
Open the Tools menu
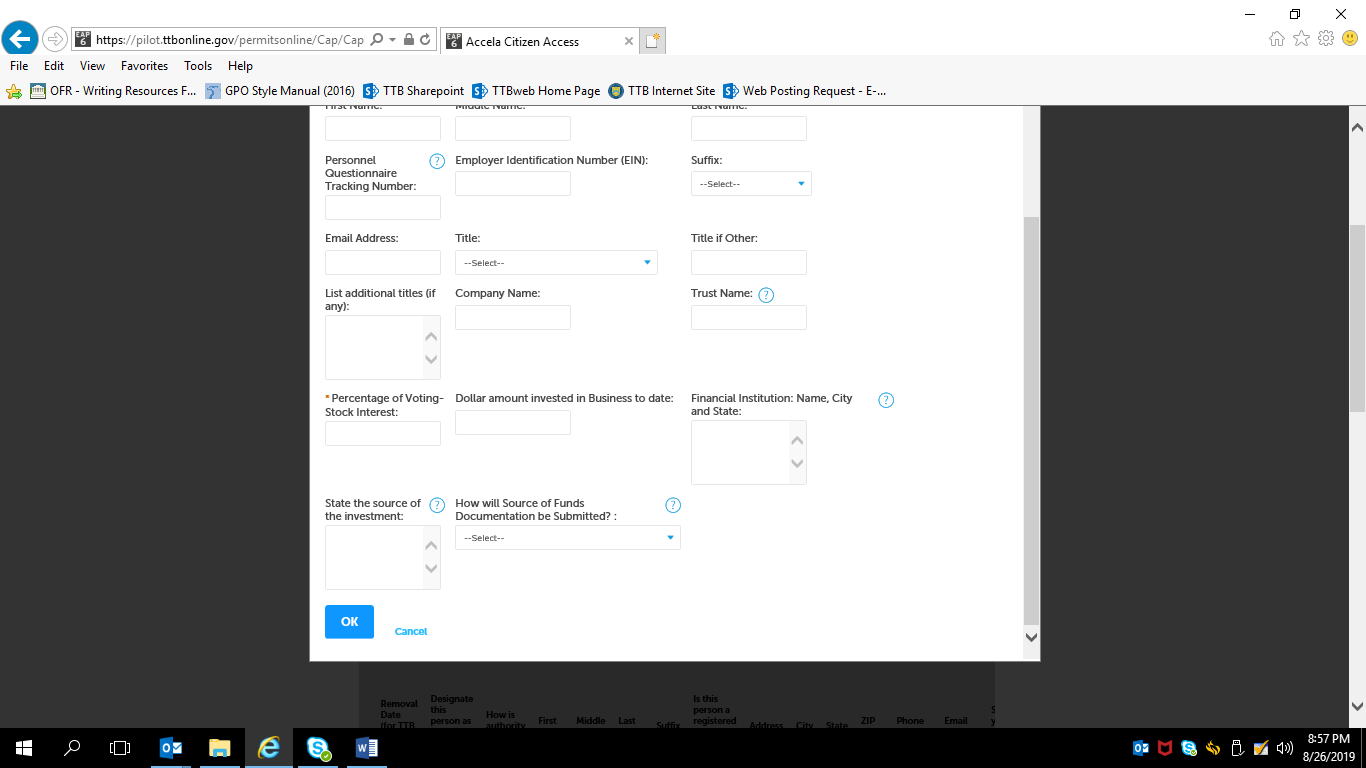[198, 66]
